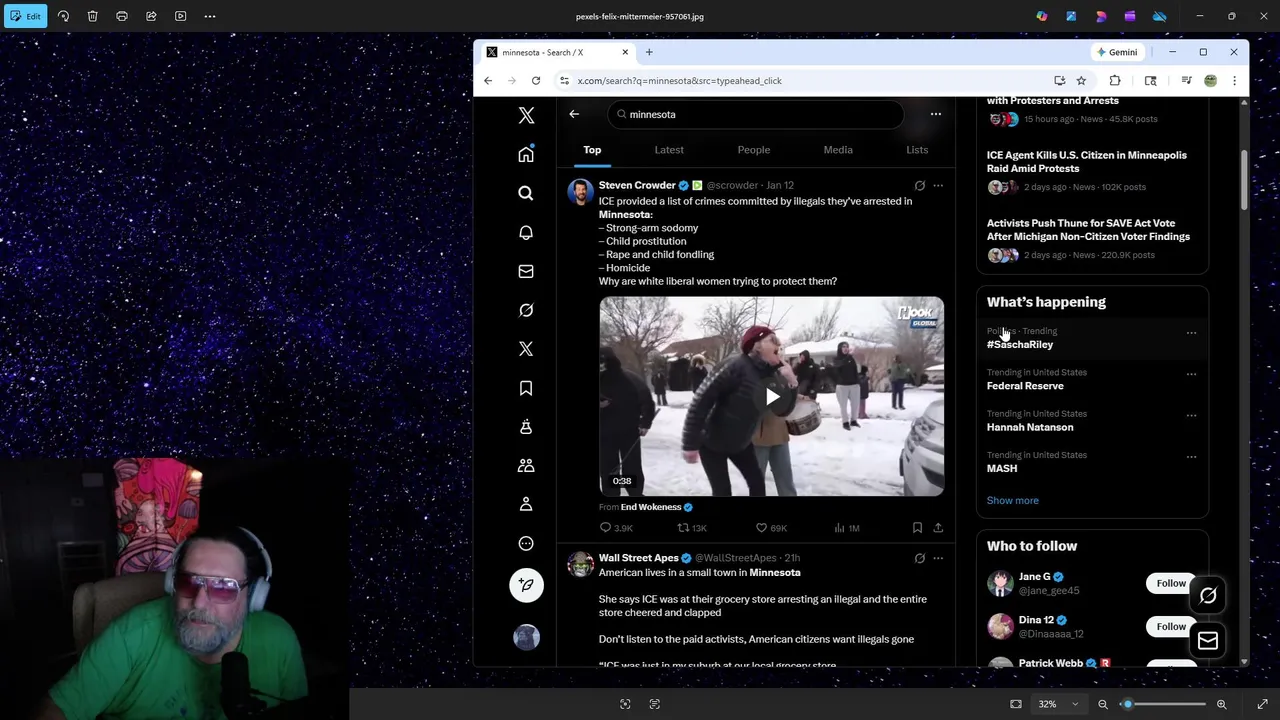Bookmark the Steven Crowder post
The width and height of the screenshot is (1280, 720).
coord(917,528)
